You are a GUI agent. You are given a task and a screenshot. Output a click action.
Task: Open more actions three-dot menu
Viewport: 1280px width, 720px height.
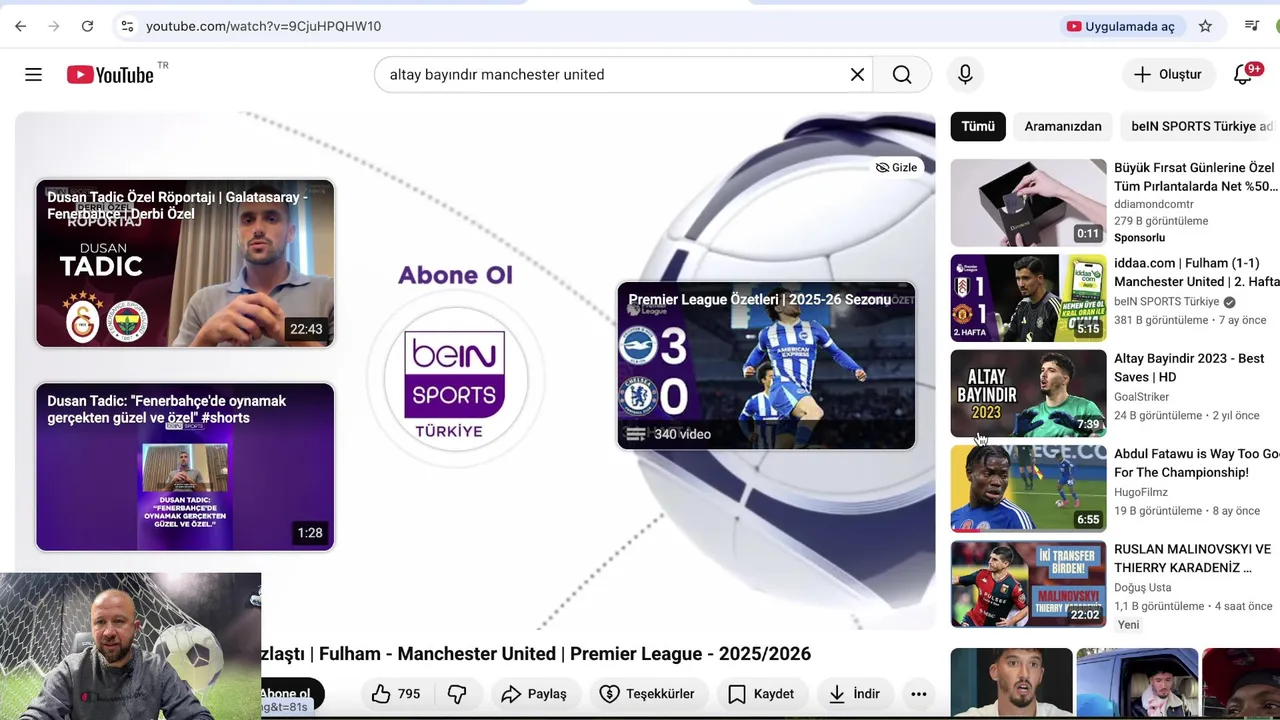(918, 693)
